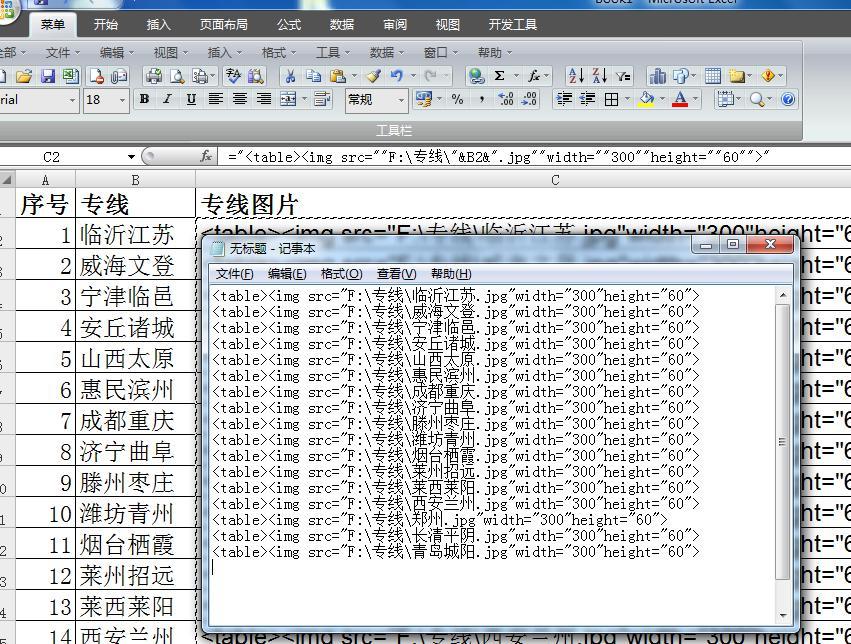Image resolution: width=851 pixels, height=644 pixels.
Task: Open Notepad 格式(O) menu
Action: tap(341, 274)
